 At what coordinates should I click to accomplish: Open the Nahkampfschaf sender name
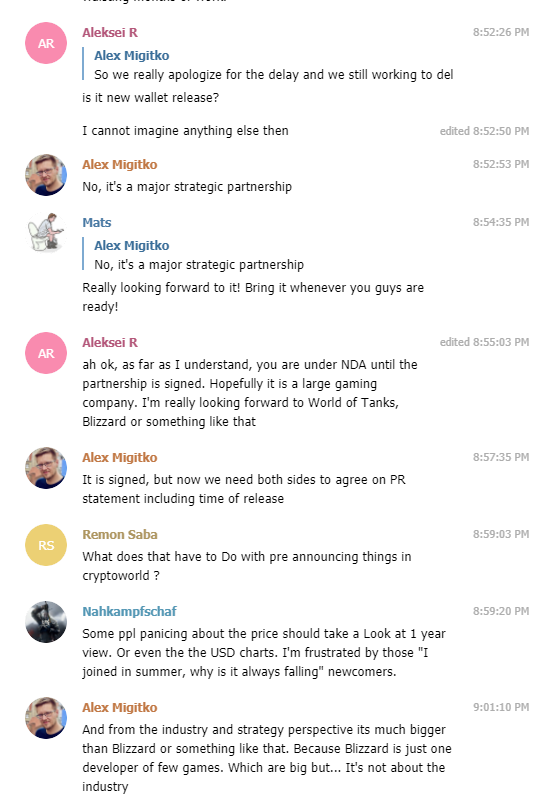(129, 611)
